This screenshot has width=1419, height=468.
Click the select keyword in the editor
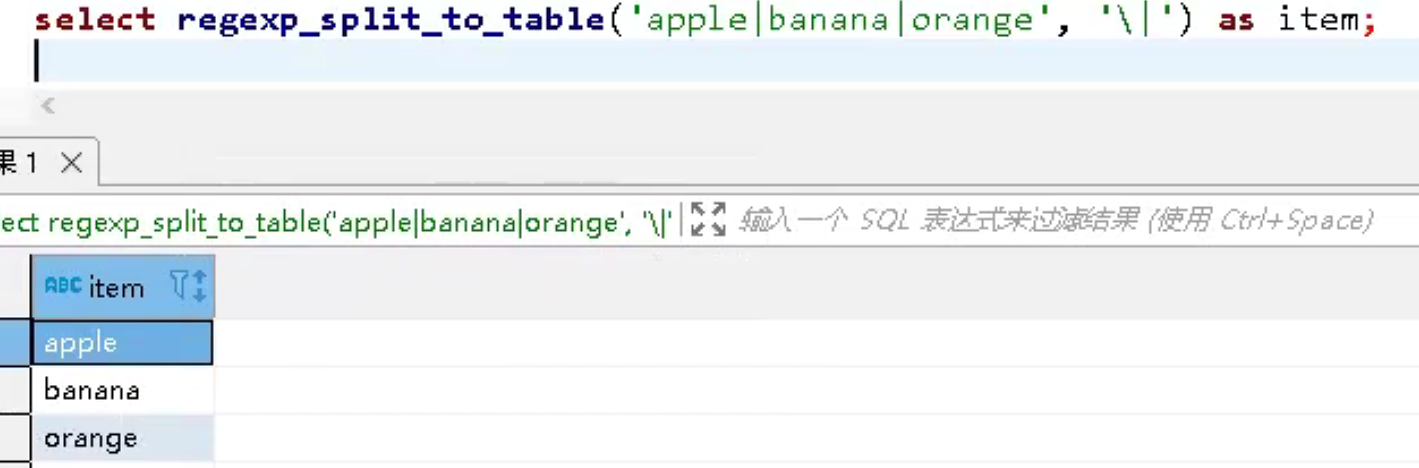(x=95, y=20)
